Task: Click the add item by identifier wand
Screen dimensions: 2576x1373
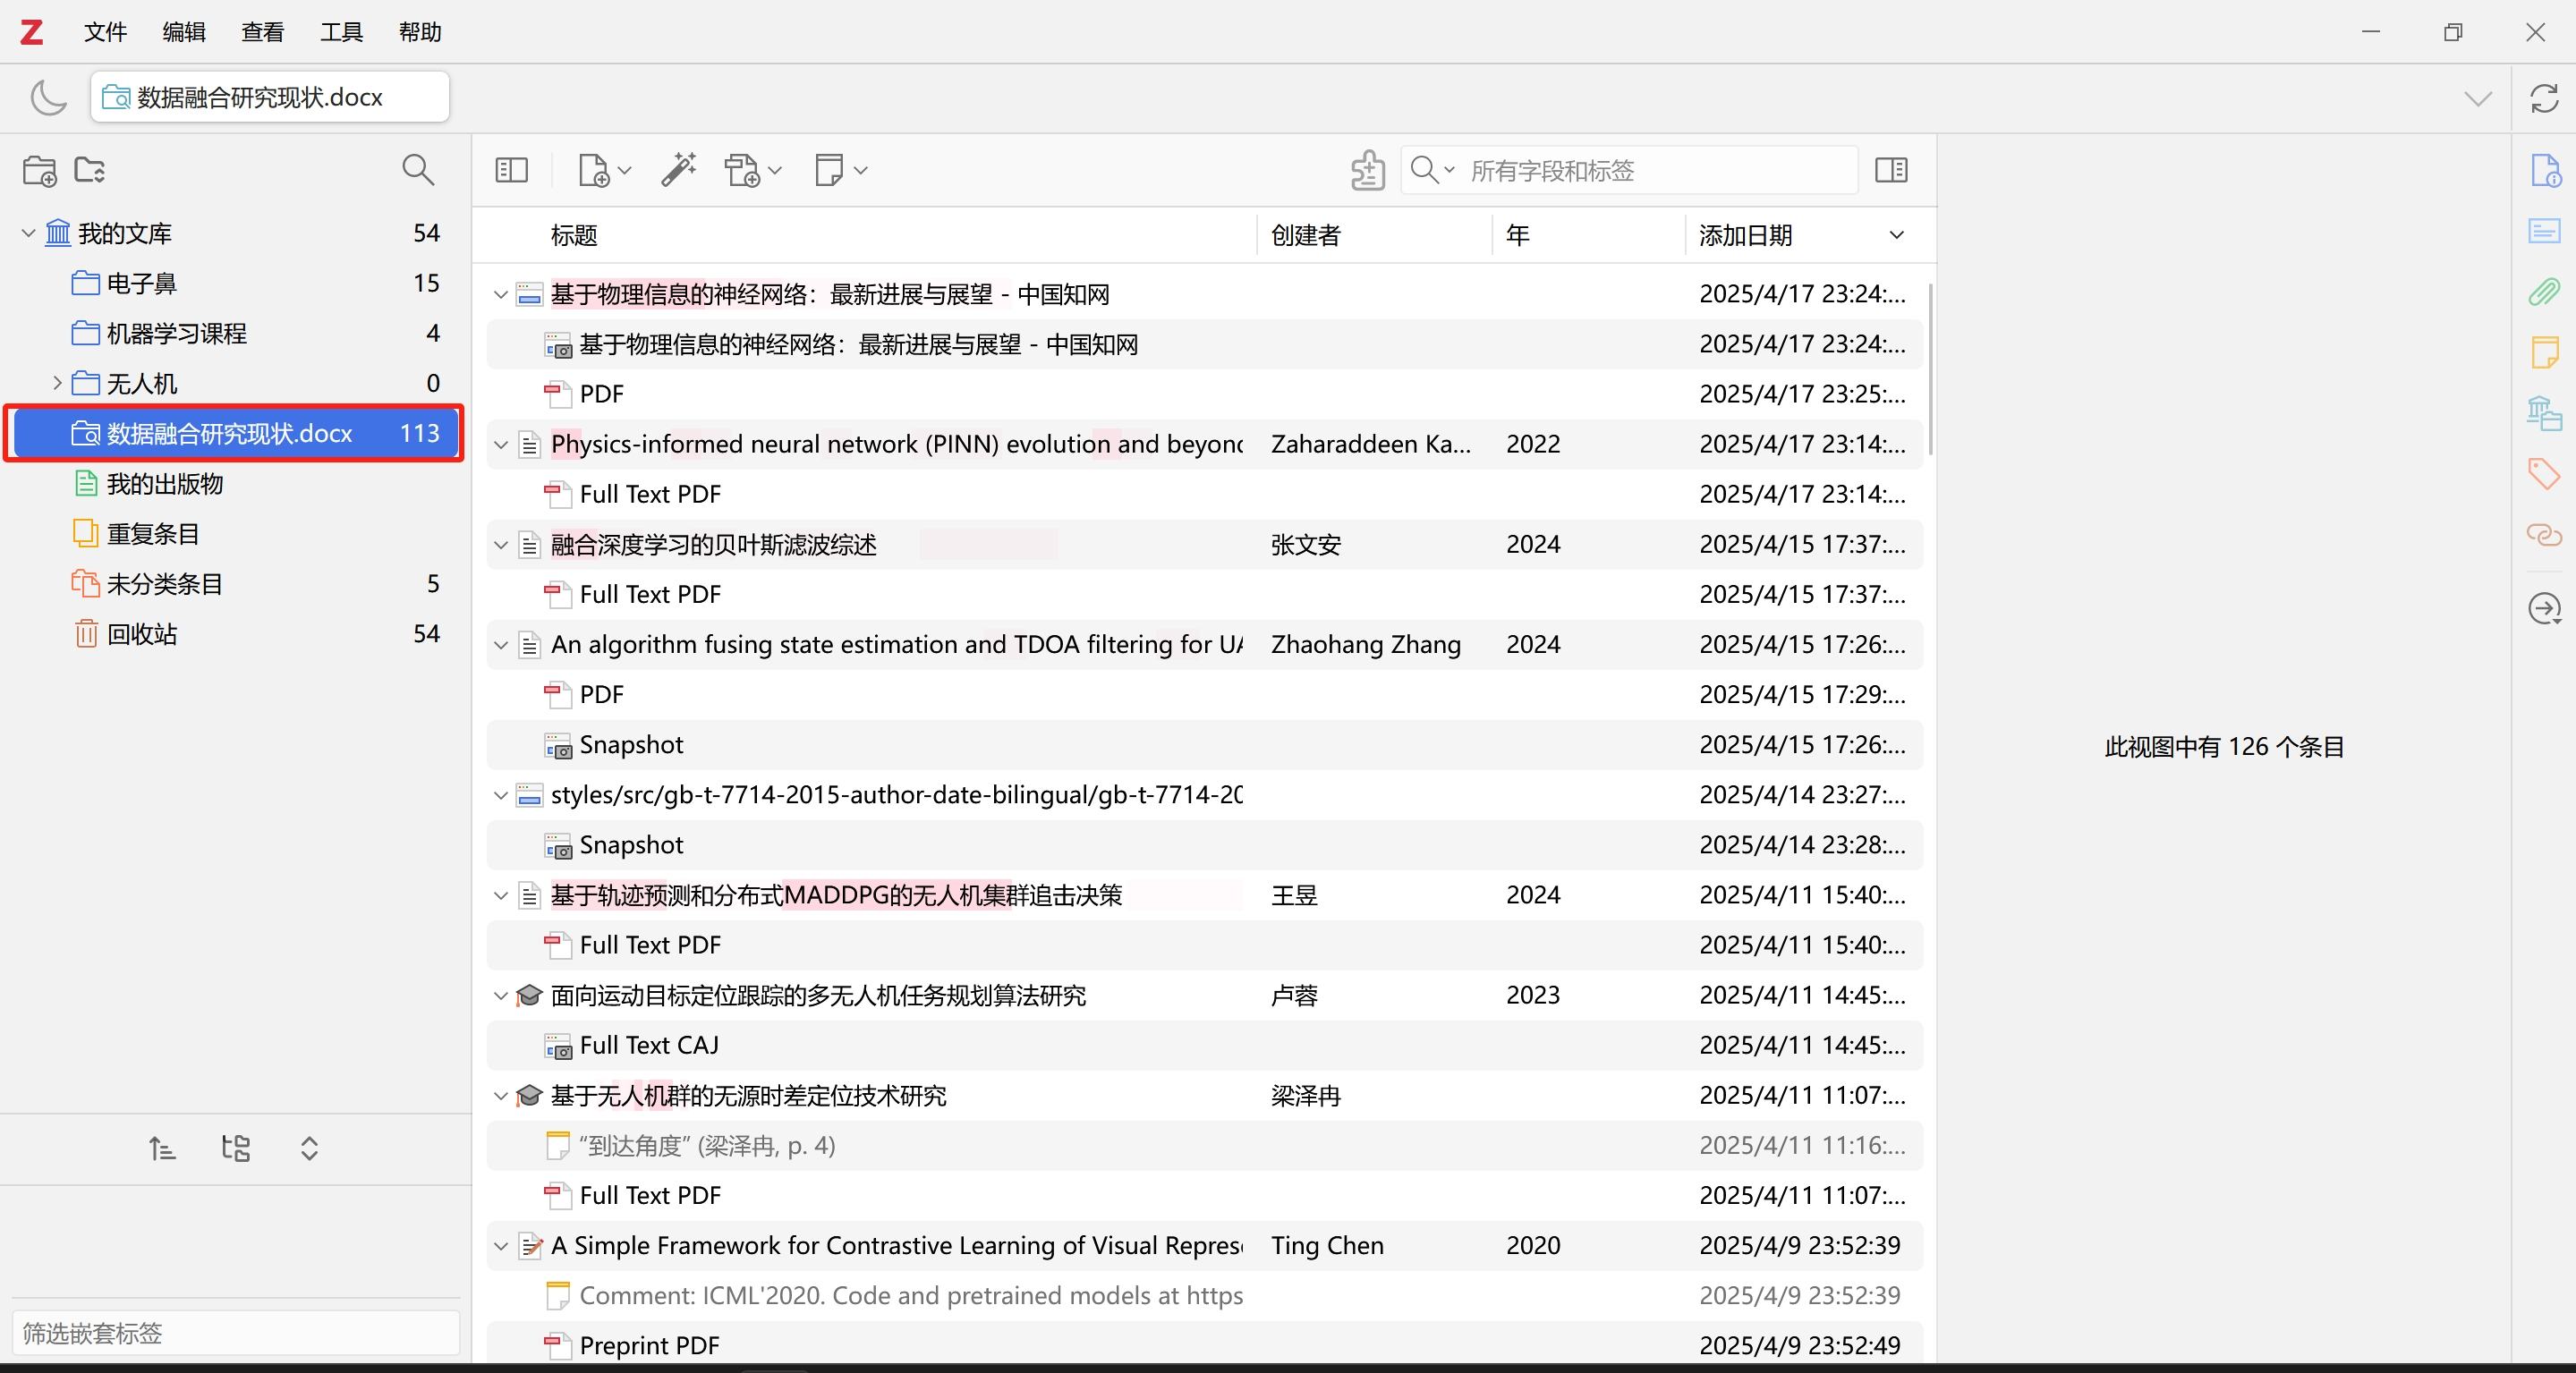Action: (679, 170)
